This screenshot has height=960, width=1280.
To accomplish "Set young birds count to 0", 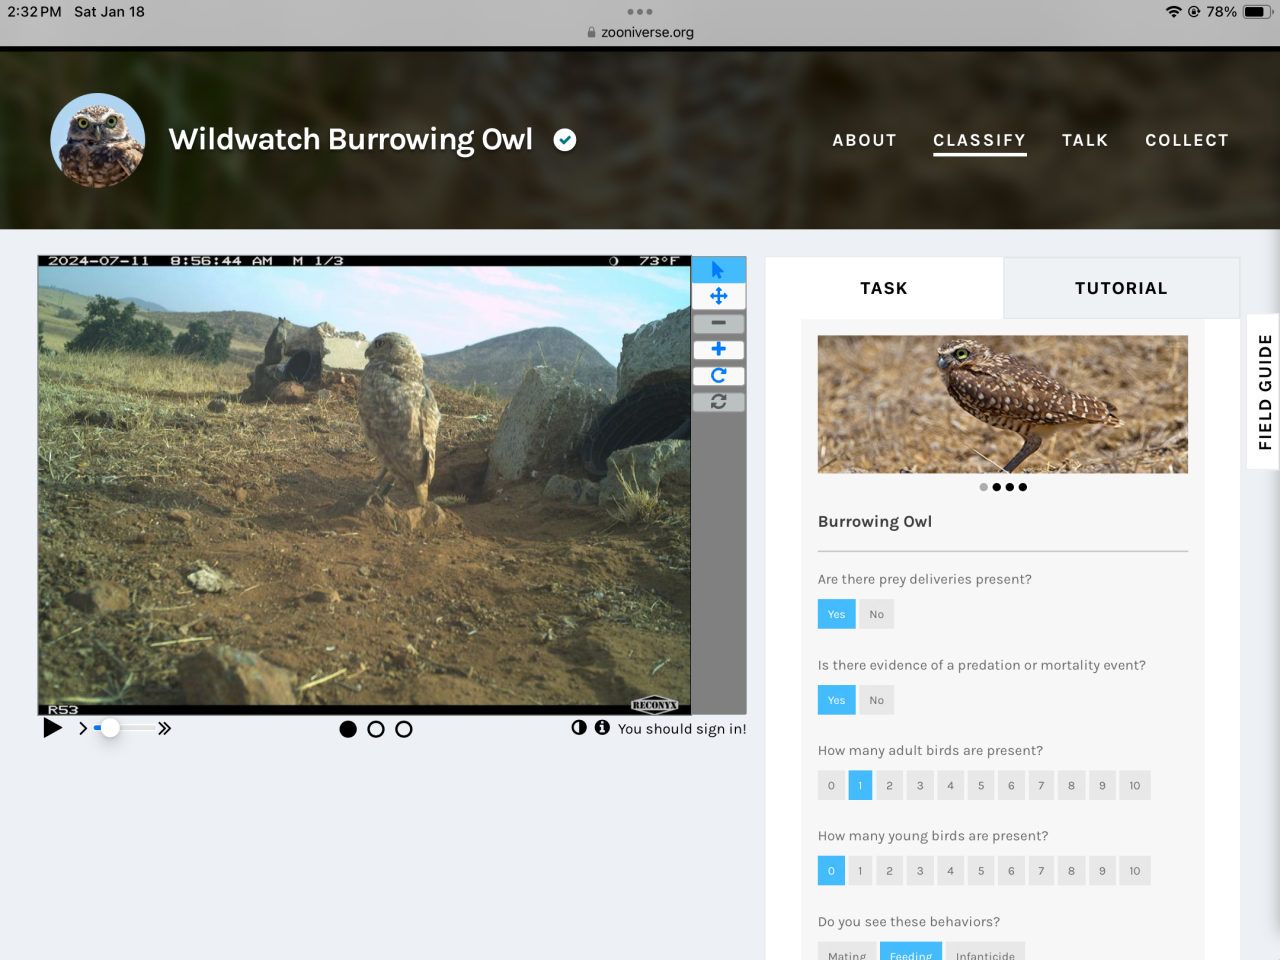I will 831,871.
